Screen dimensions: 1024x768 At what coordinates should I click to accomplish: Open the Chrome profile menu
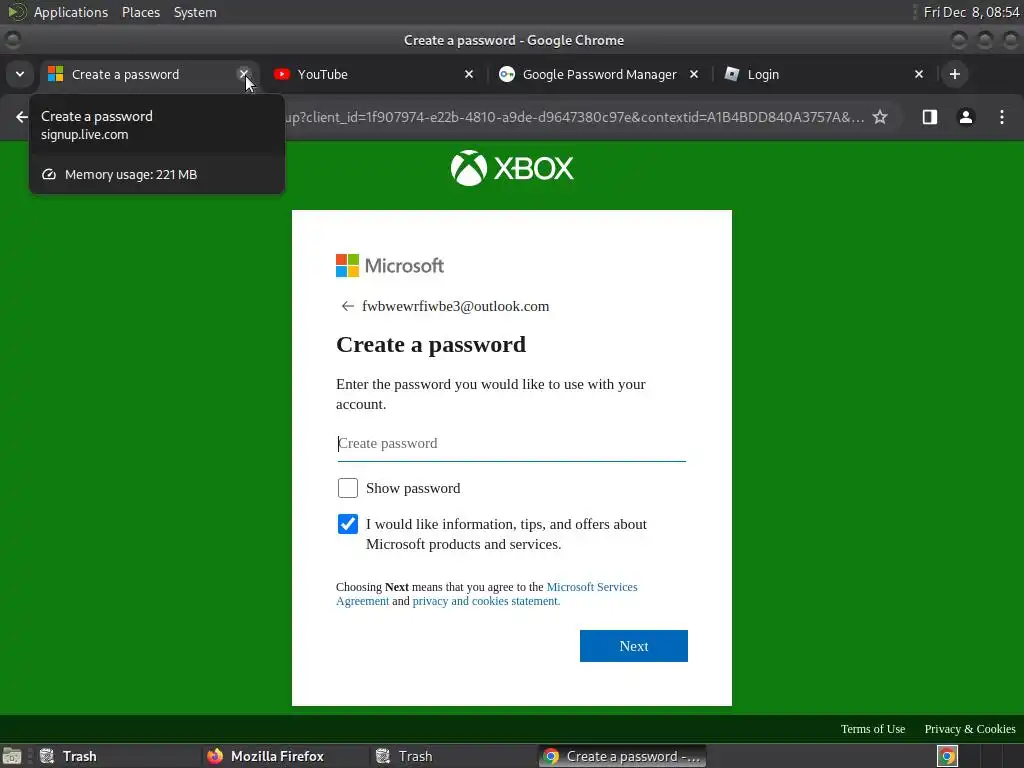[966, 117]
